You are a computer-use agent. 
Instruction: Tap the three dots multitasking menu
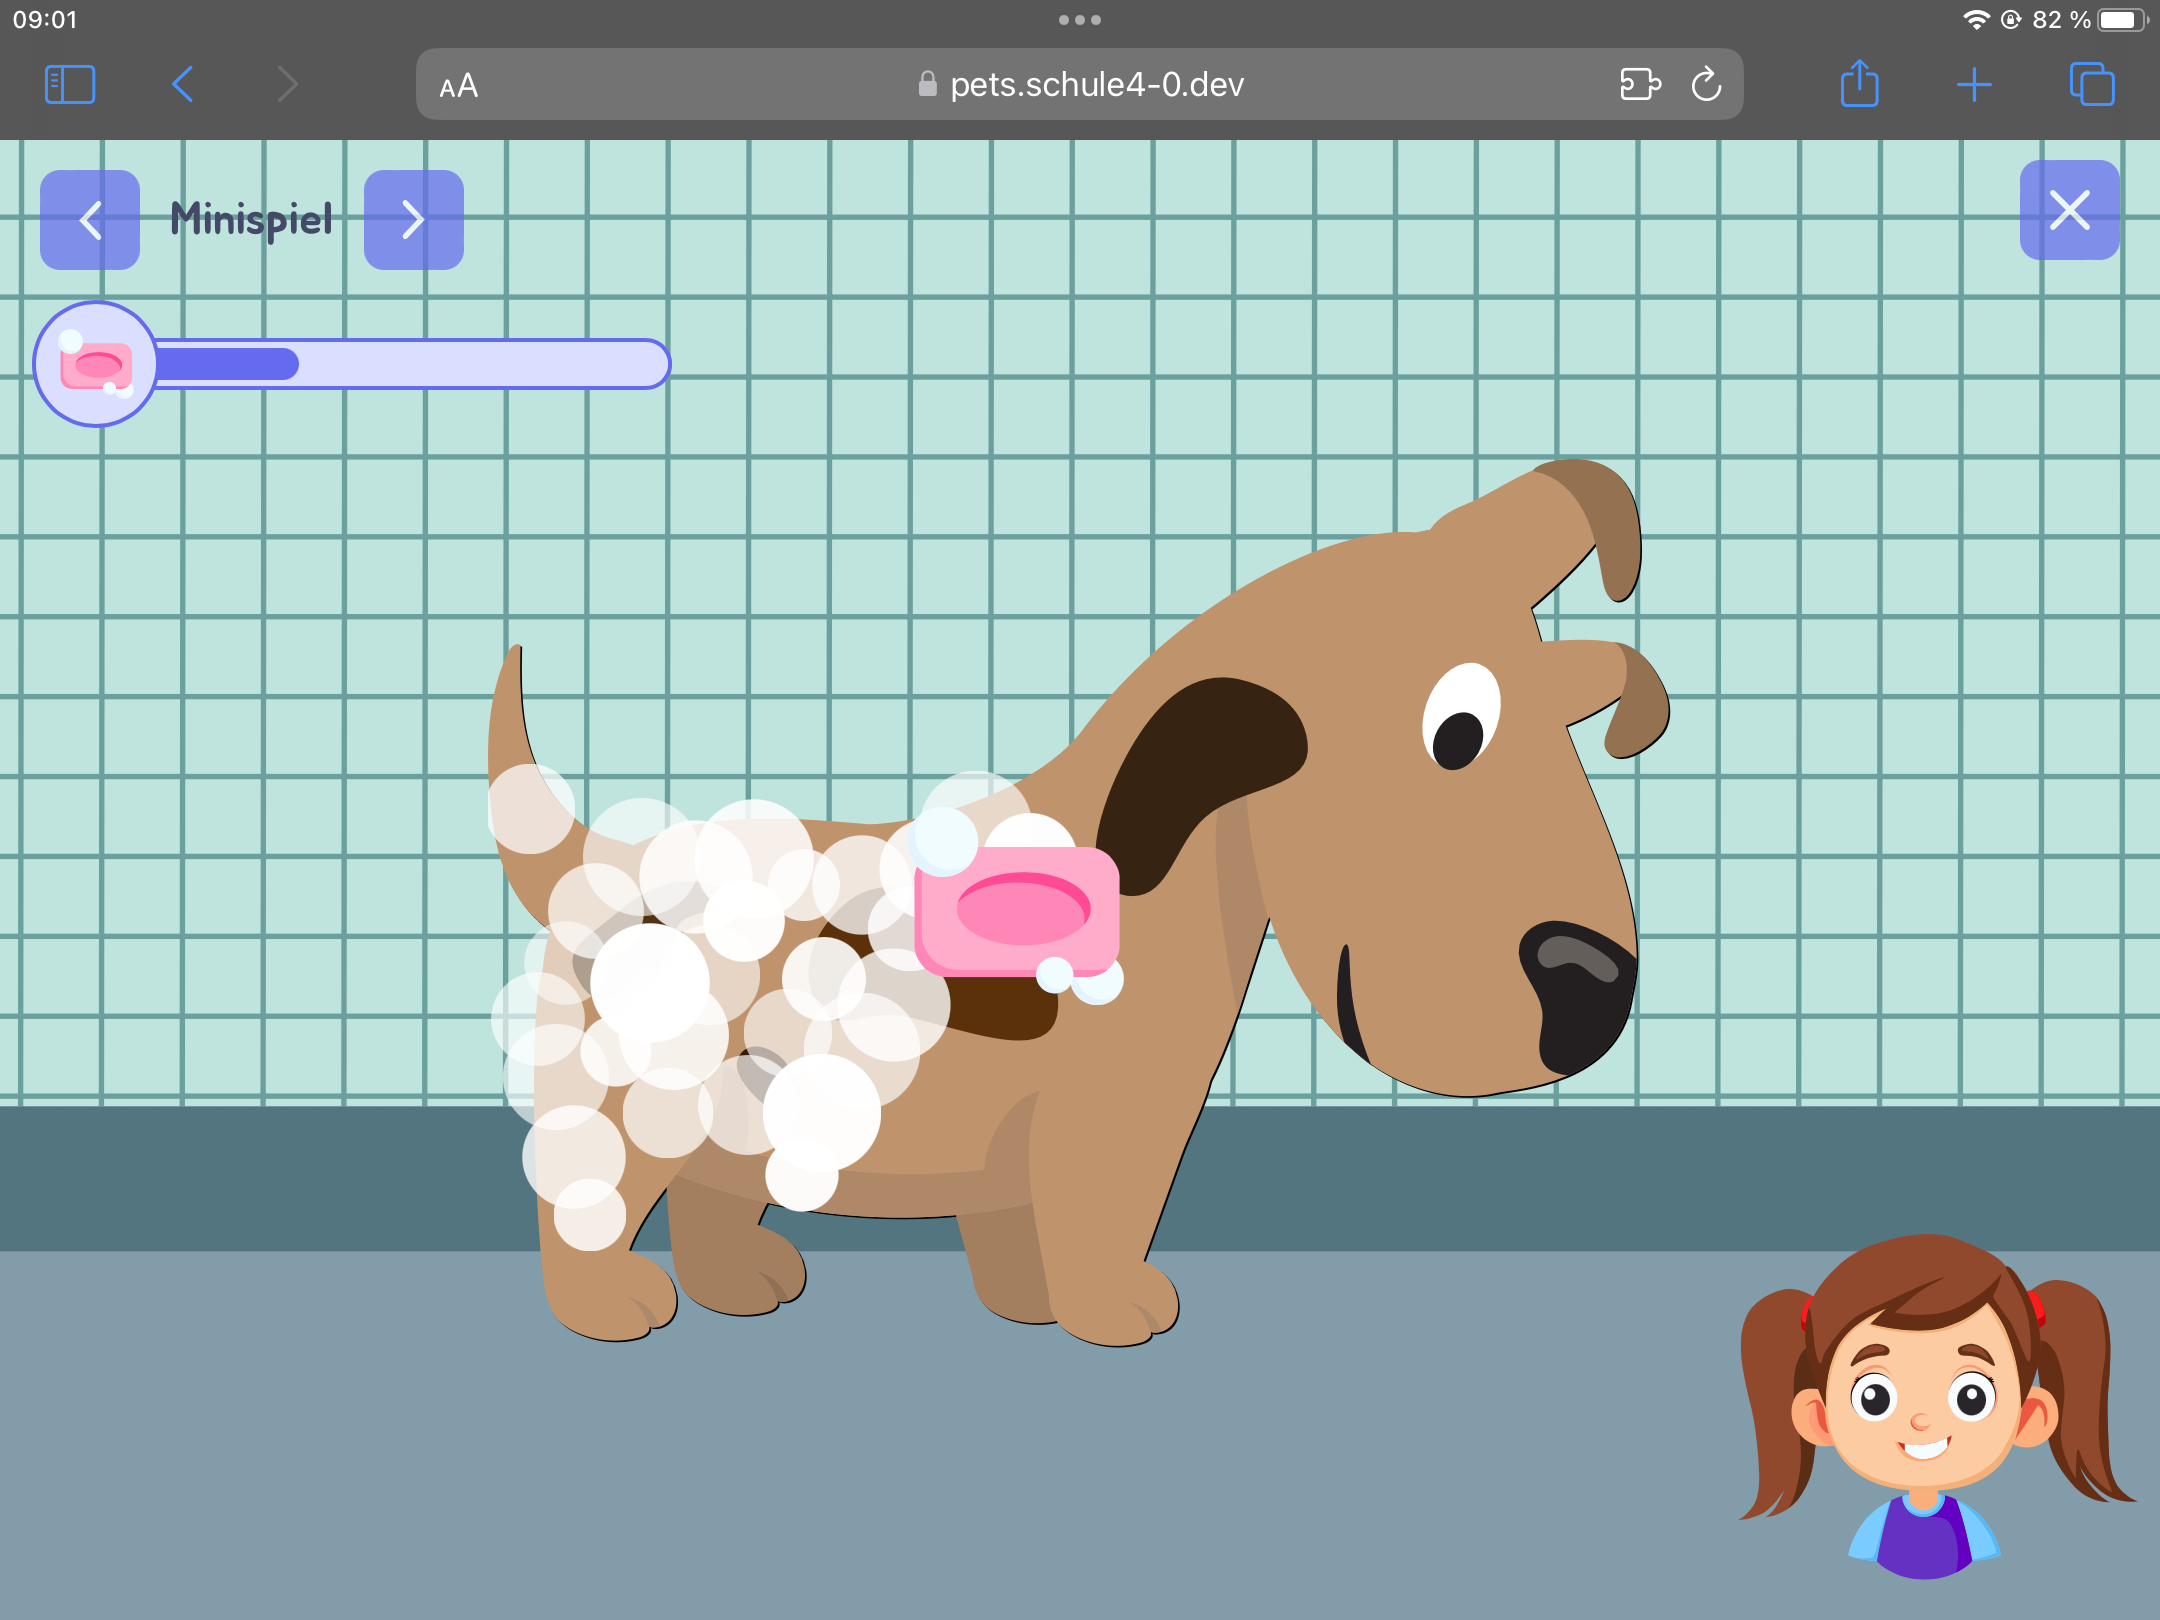click(x=1080, y=20)
